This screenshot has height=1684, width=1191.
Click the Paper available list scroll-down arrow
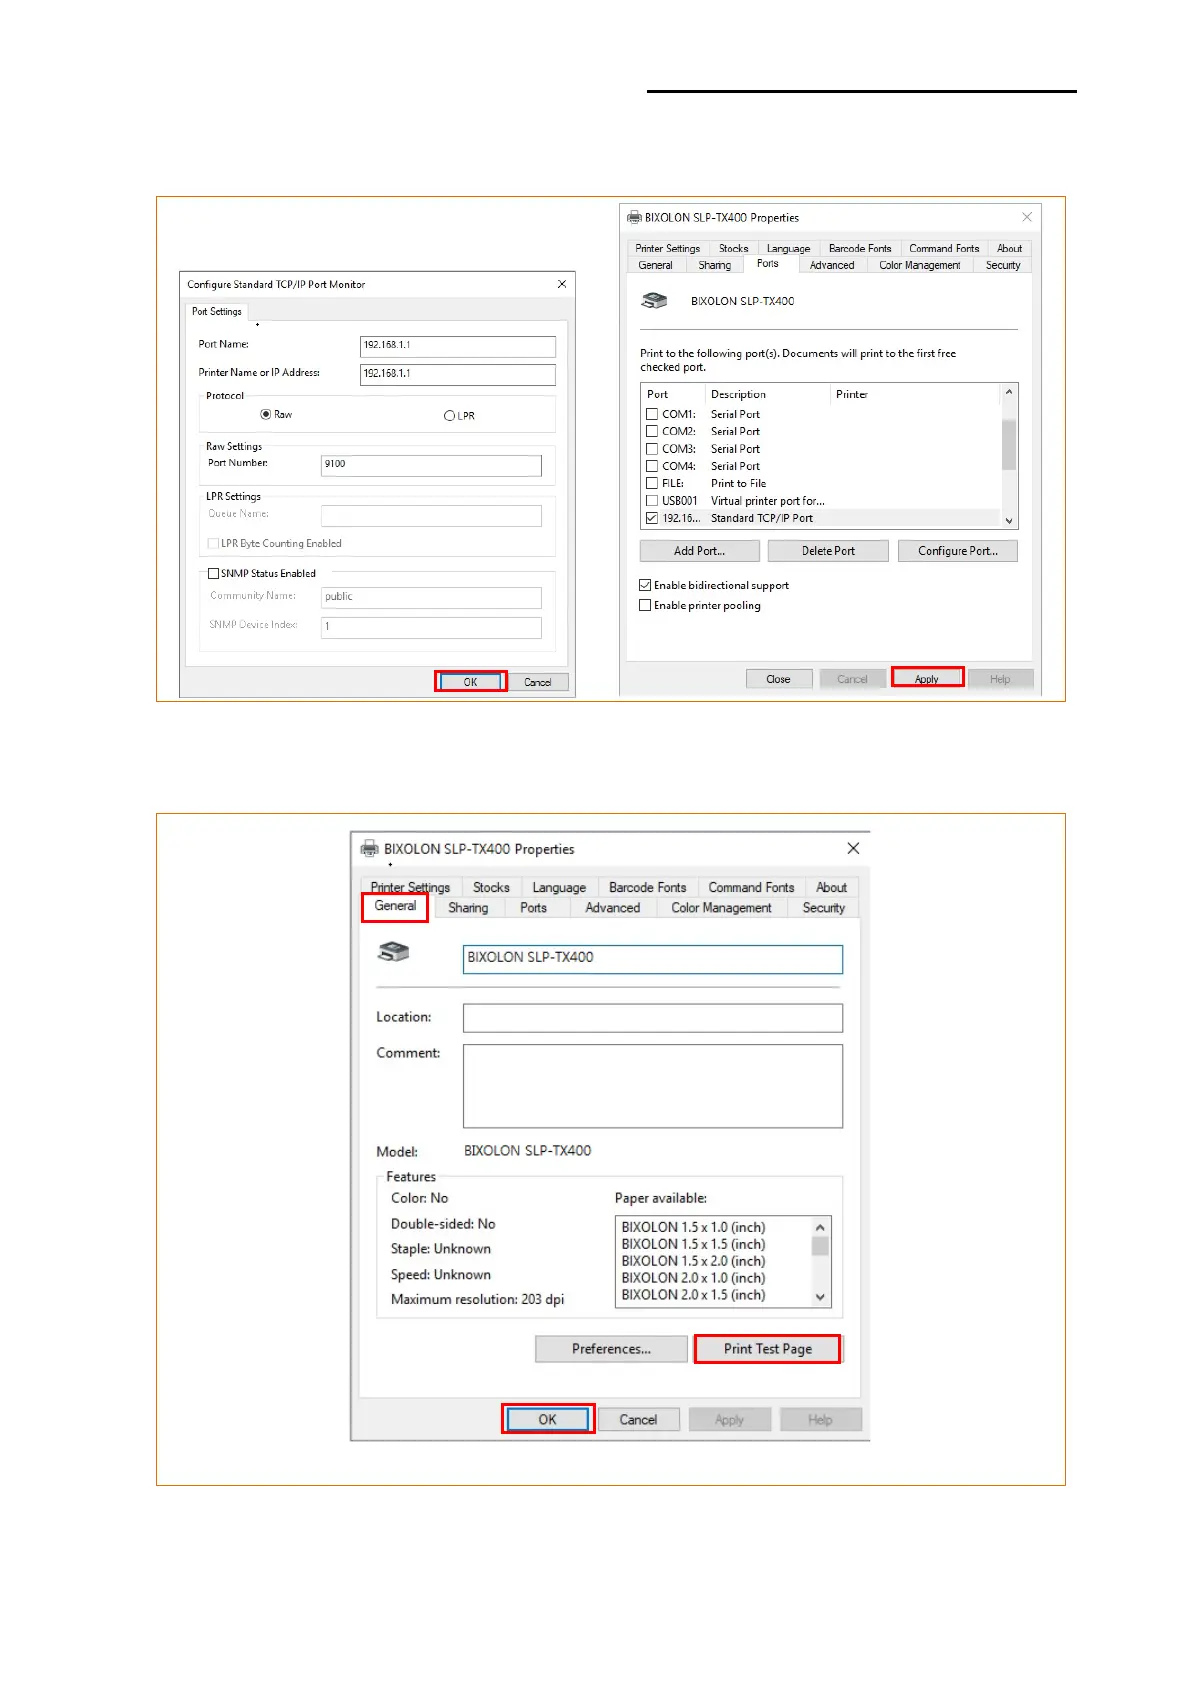coord(820,1297)
